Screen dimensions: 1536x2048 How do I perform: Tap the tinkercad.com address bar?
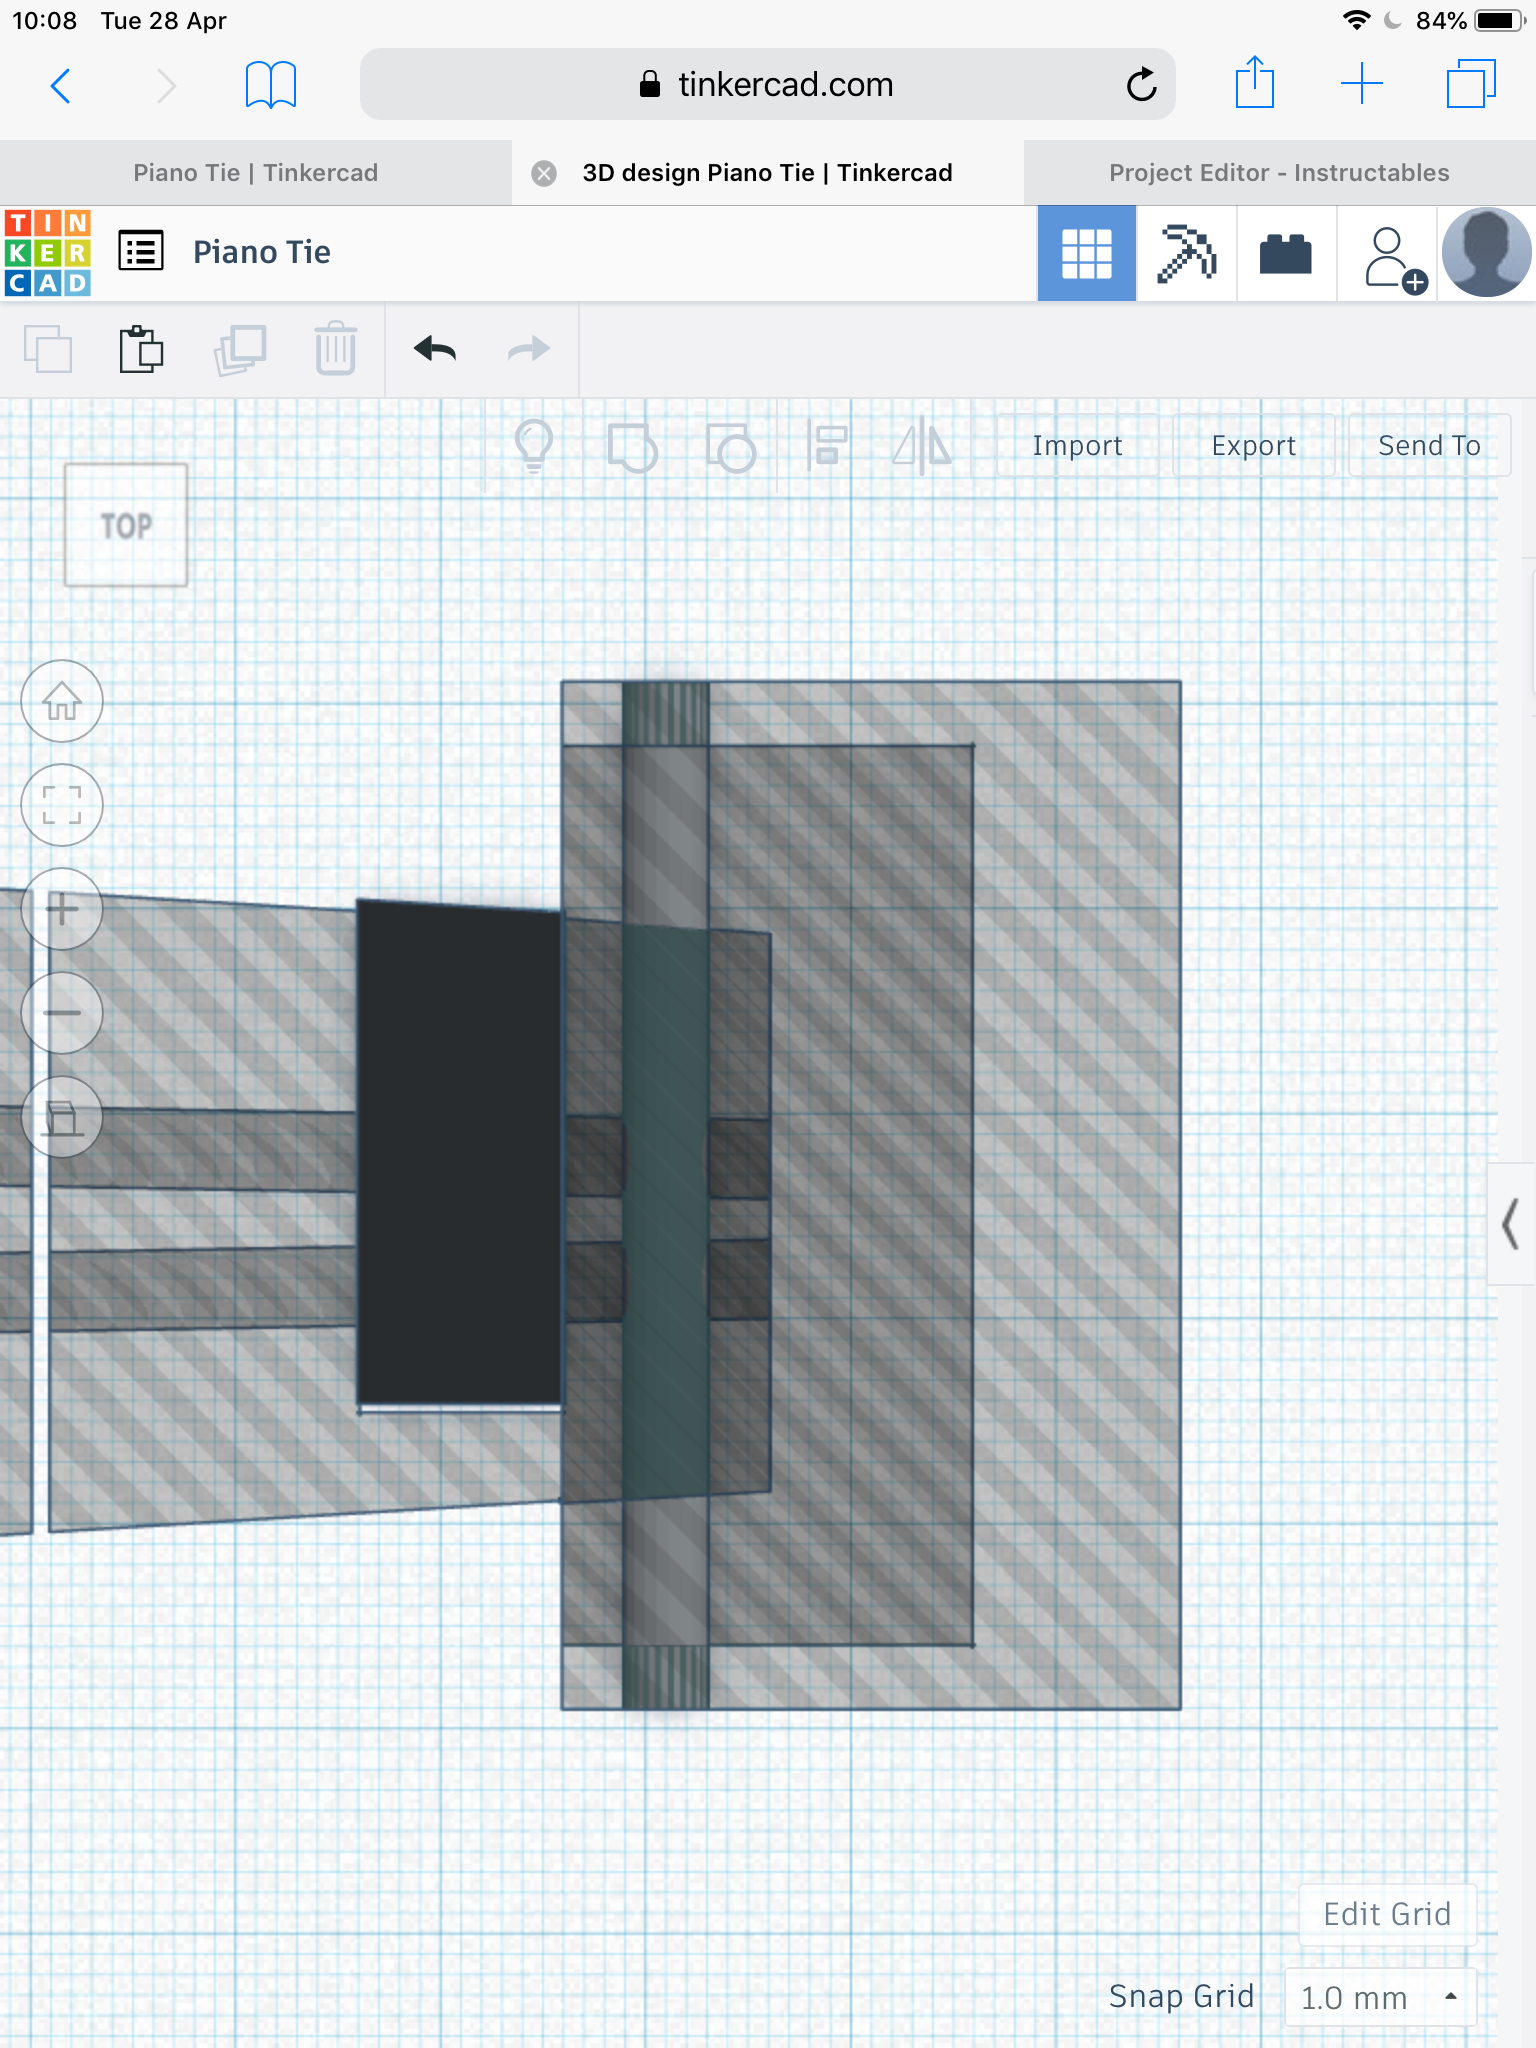(x=768, y=84)
